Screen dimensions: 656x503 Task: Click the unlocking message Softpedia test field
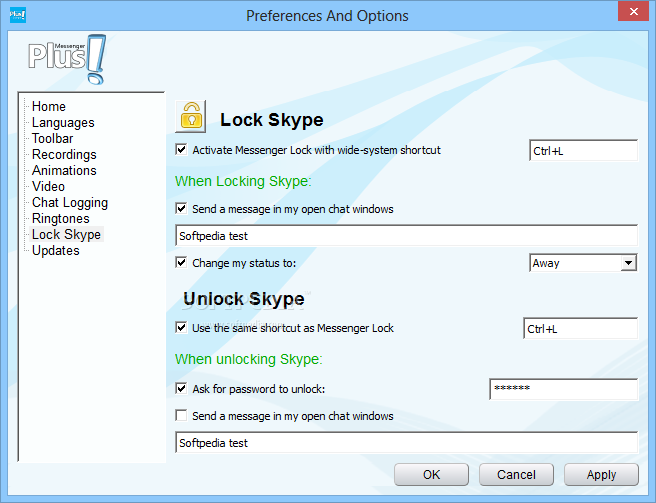point(407,442)
